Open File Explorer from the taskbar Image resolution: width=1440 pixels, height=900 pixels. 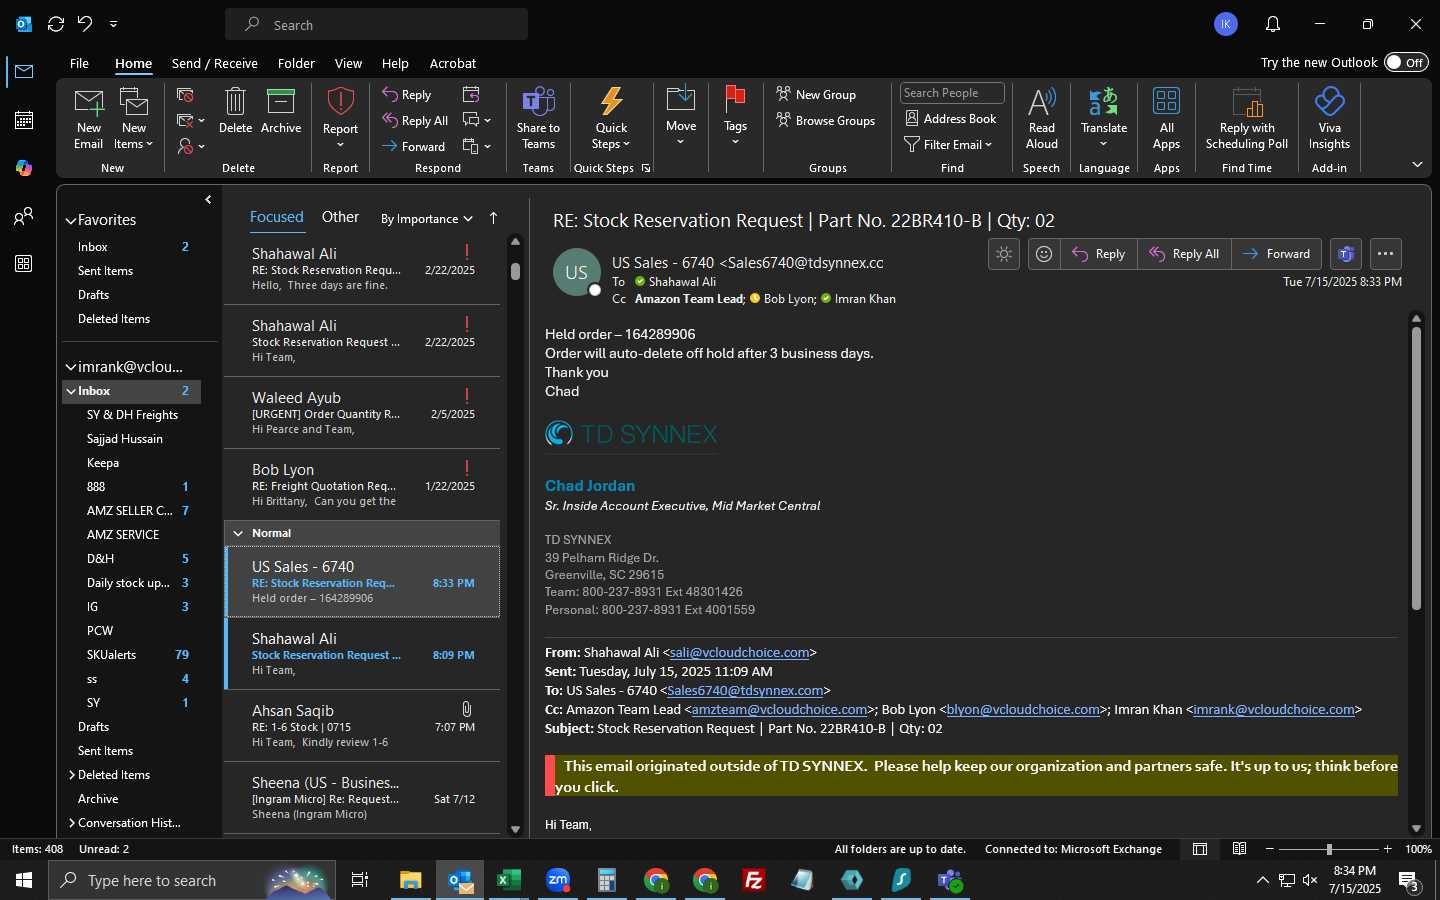[411, 880]
